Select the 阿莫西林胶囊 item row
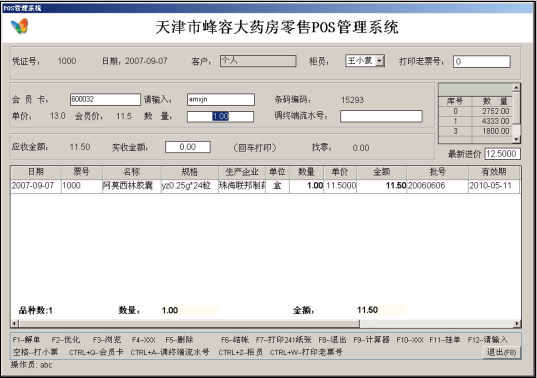Image resolution: width=537 pixels, height=378 pixels. pos(265,186)
